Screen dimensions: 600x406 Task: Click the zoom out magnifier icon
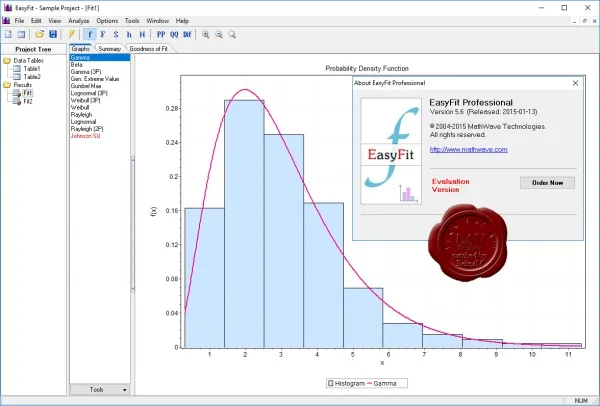(x=219, y=34)
